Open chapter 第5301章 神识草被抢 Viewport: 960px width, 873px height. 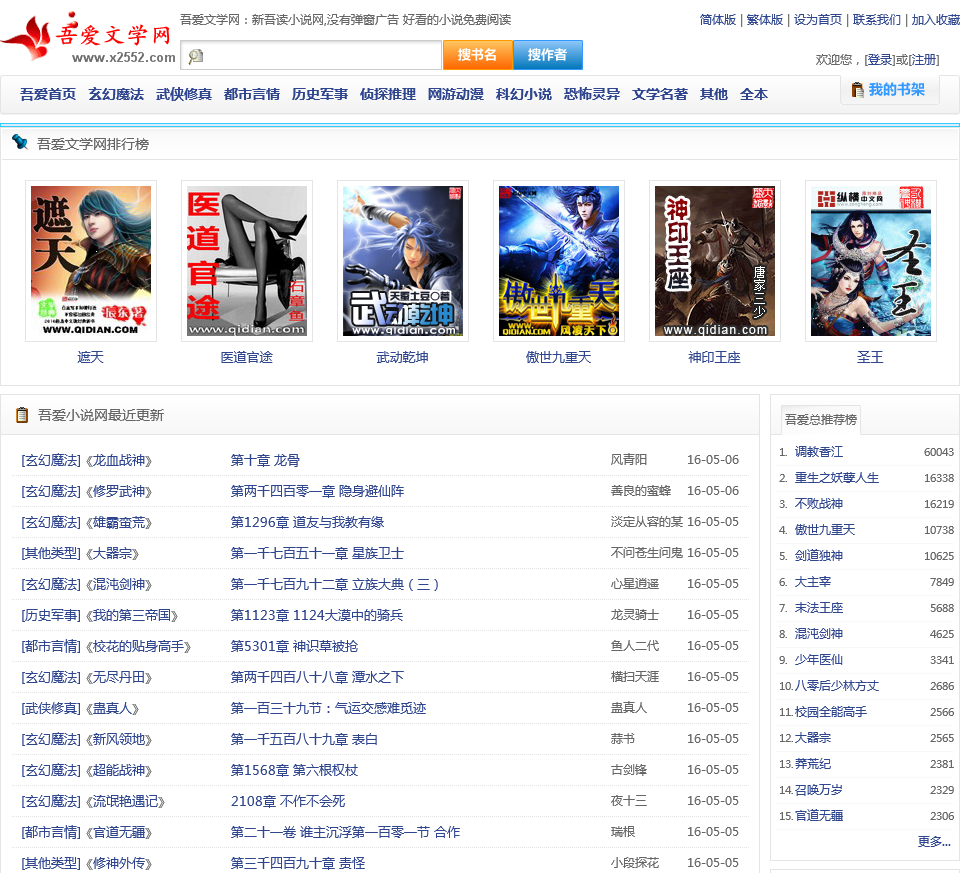coord(294,646)
